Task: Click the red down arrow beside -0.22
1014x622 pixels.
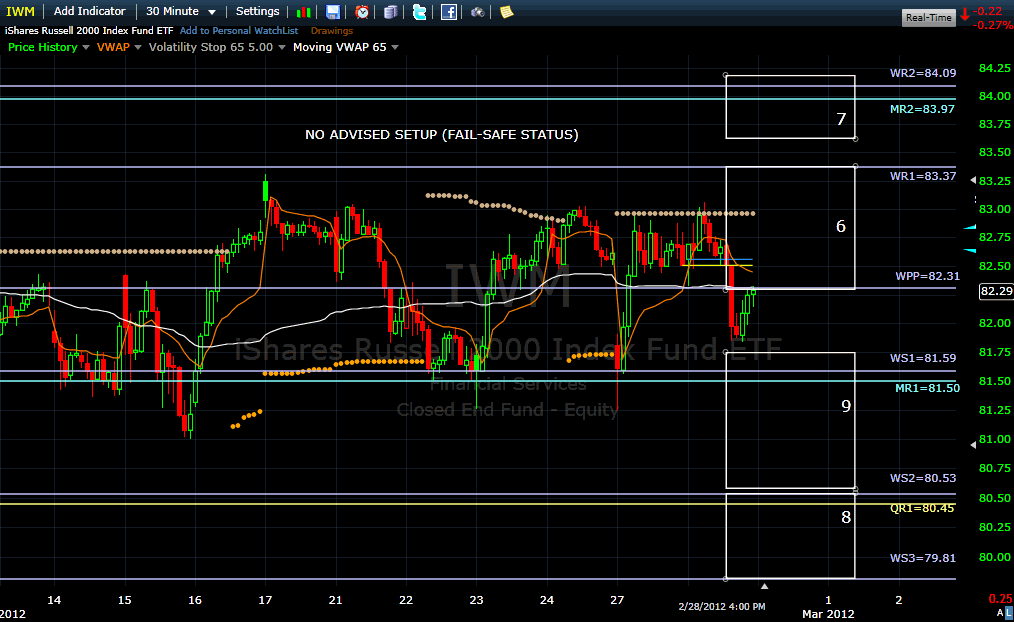Action: pyautogui.click(x=965, y=14)
